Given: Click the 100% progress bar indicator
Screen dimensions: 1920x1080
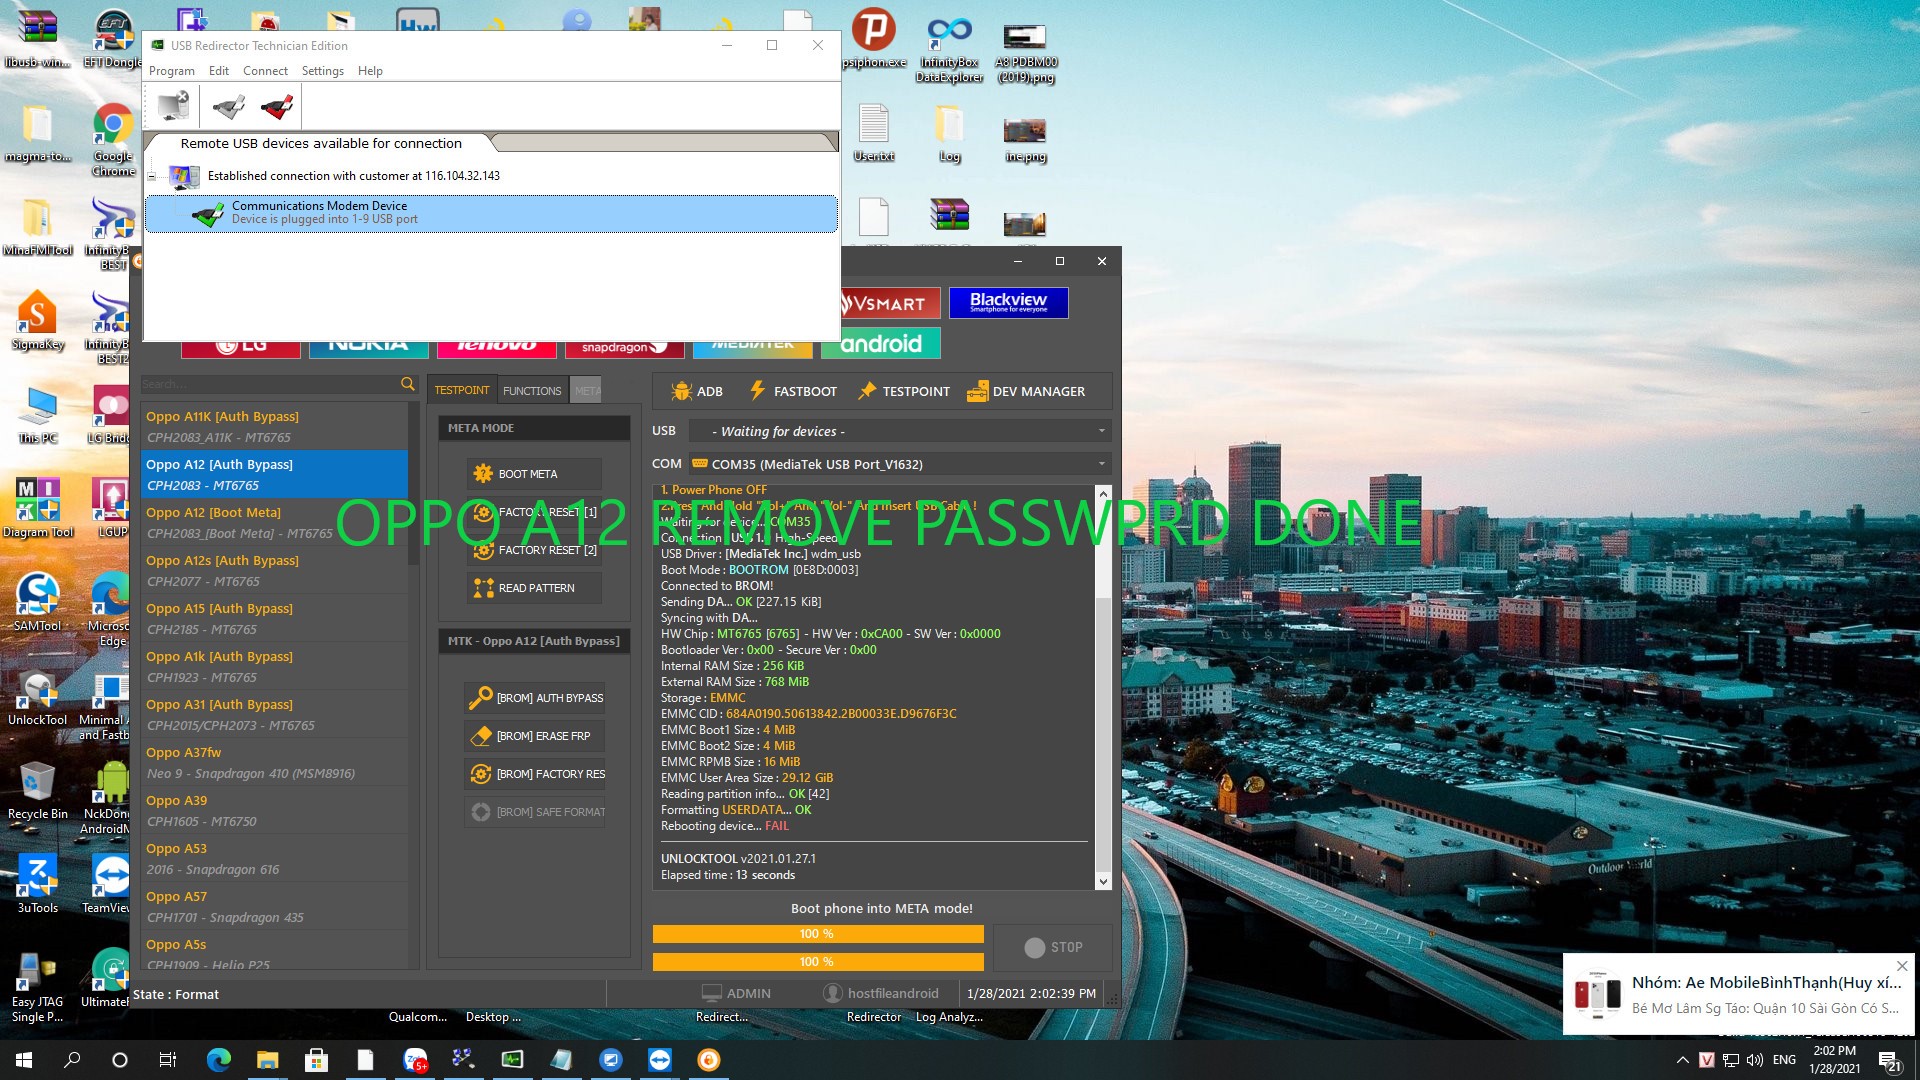Looking at the screenshot, I should click(x=816, y=932).
